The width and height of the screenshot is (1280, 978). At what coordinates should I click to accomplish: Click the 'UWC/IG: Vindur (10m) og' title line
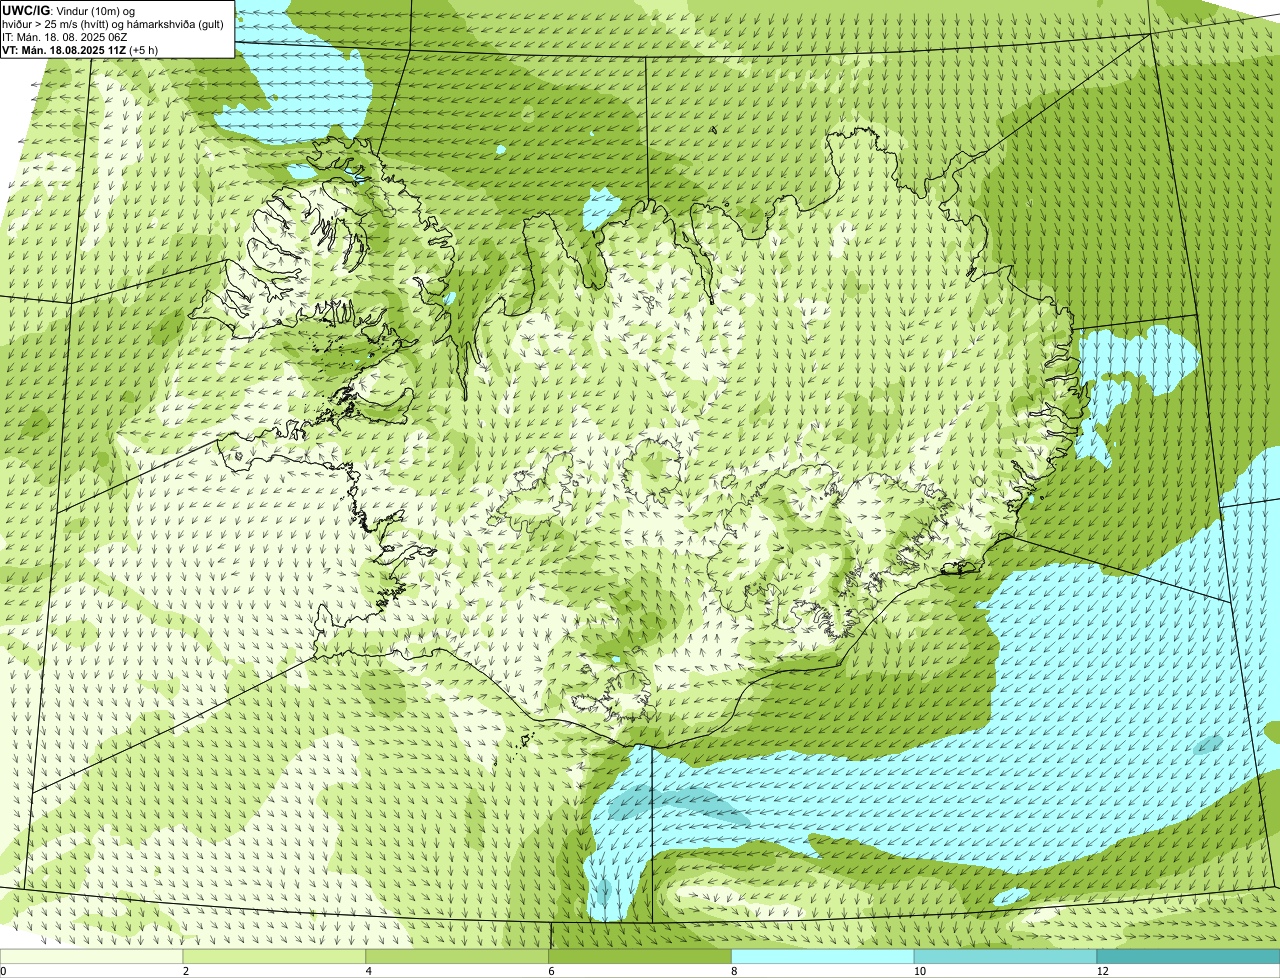point(69,10)
